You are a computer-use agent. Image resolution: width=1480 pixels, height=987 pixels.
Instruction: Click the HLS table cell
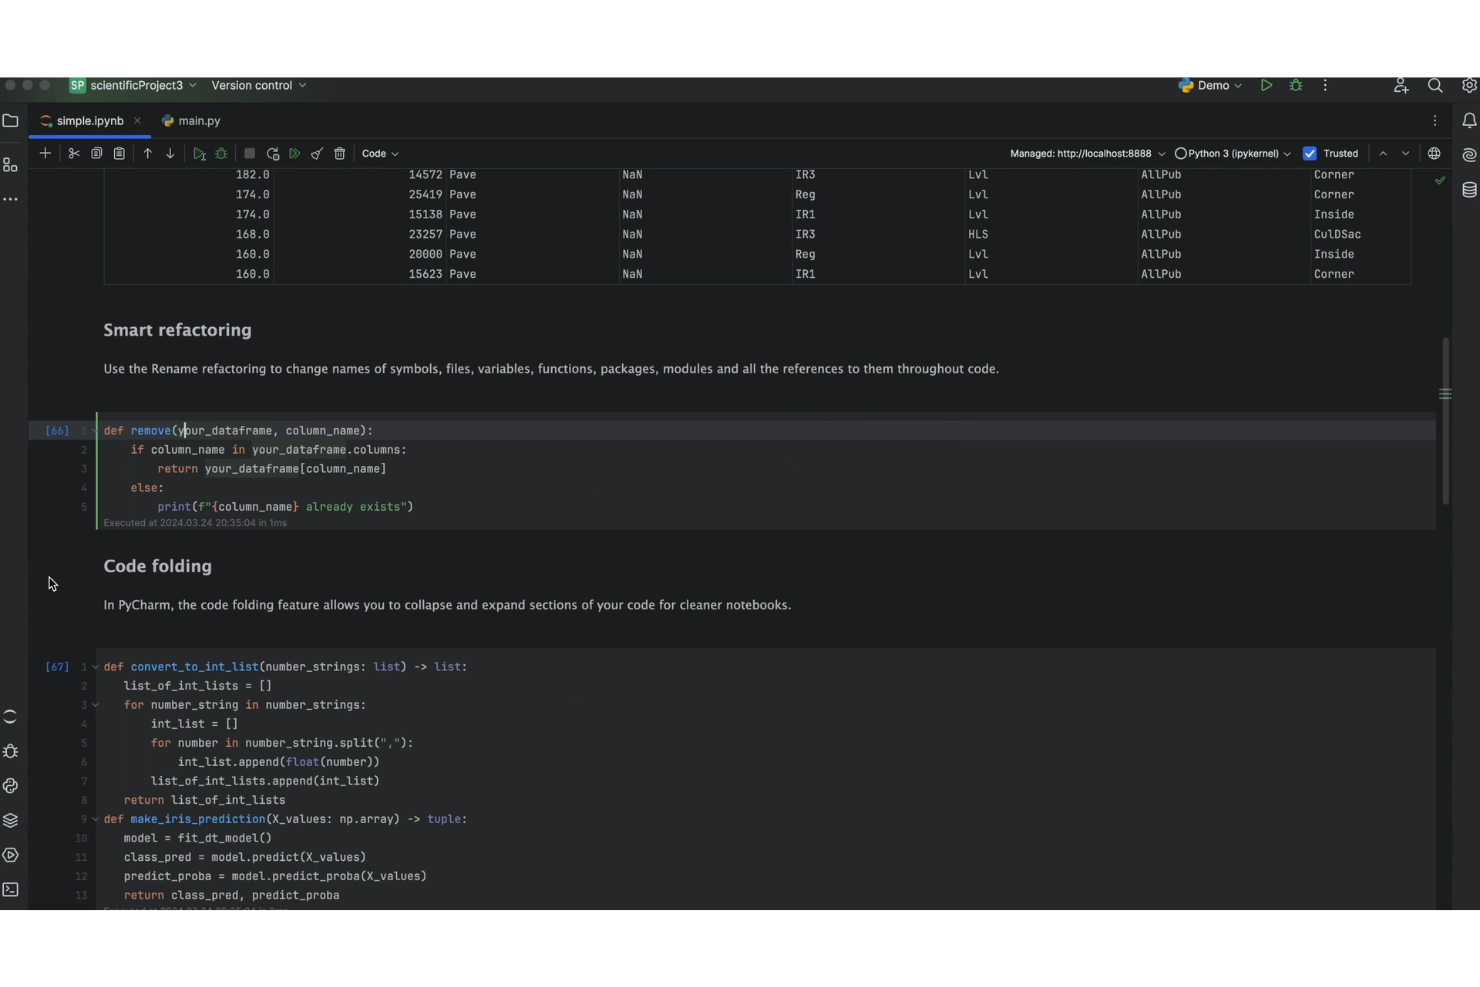[978, 235]
